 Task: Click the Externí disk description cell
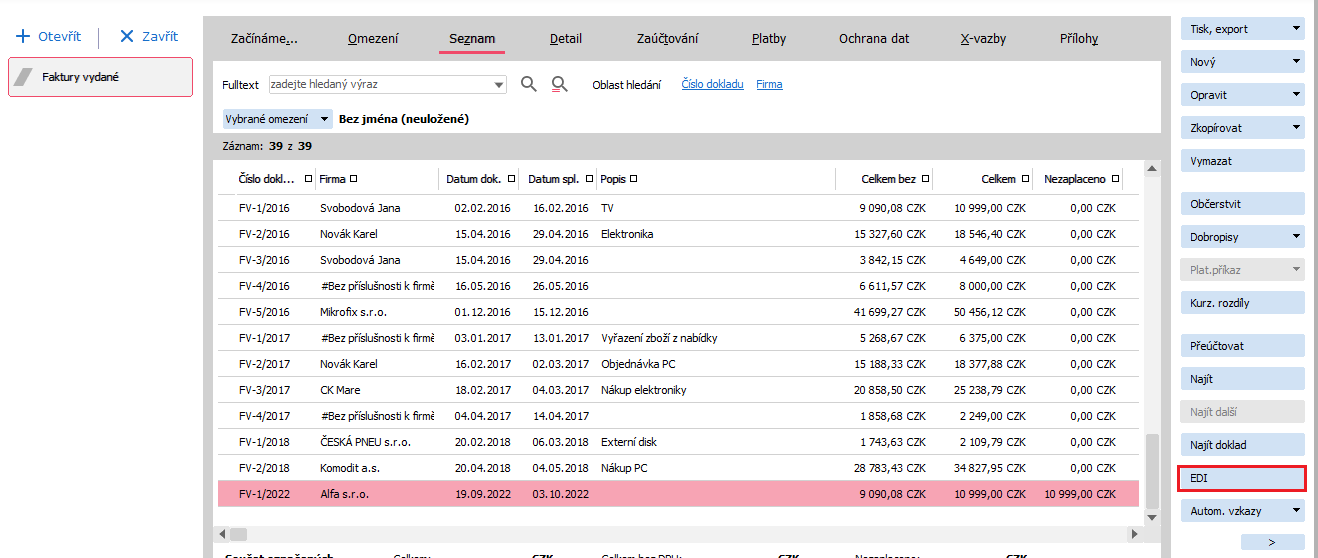point(630,442)
